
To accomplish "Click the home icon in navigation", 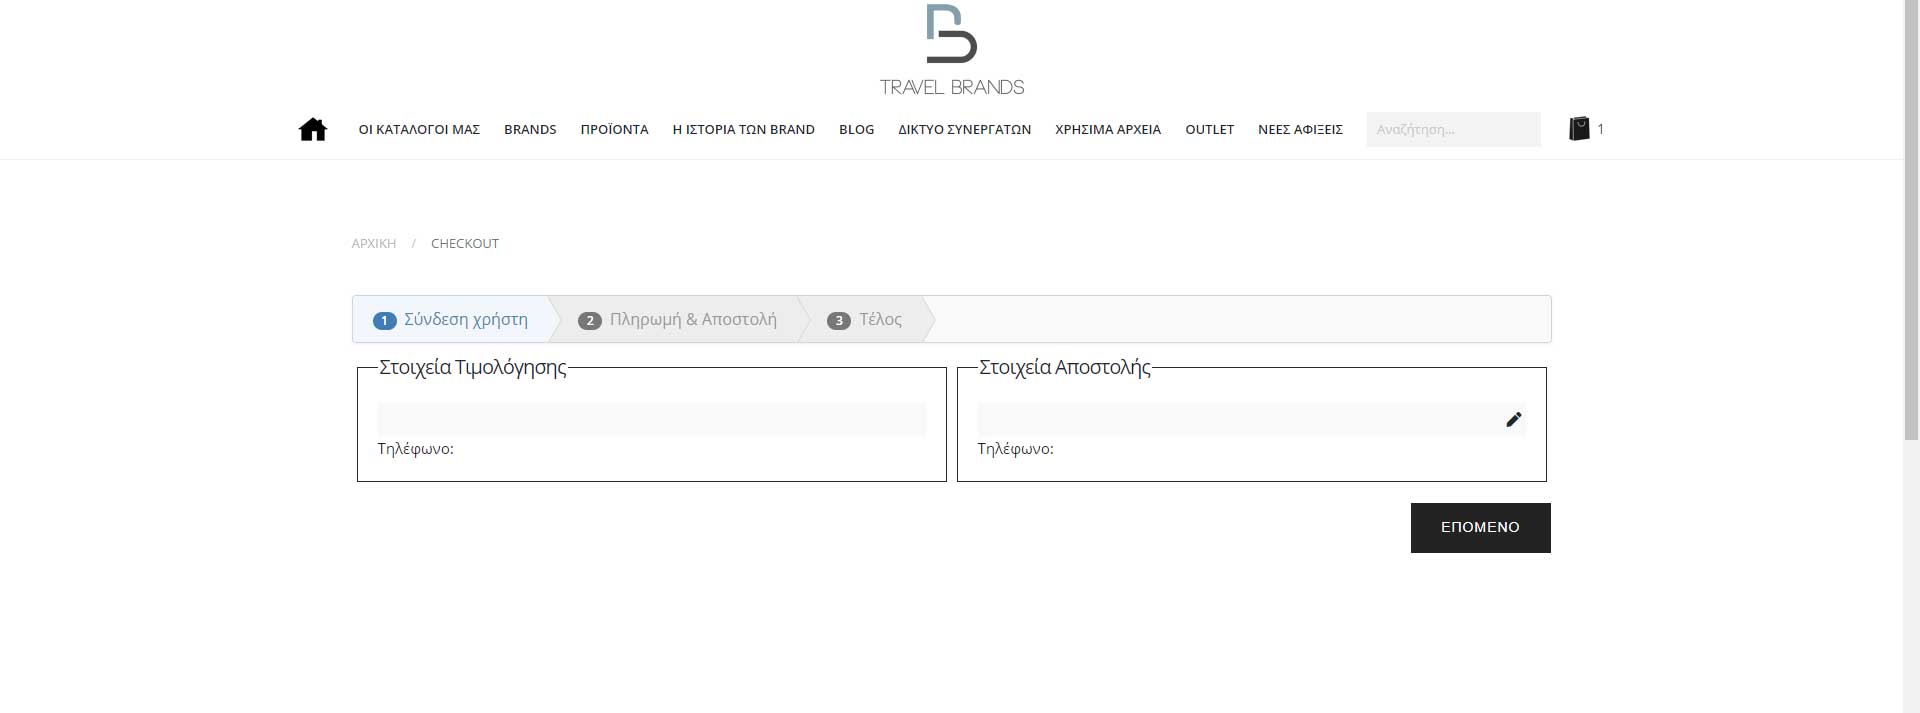I will 313,129.
